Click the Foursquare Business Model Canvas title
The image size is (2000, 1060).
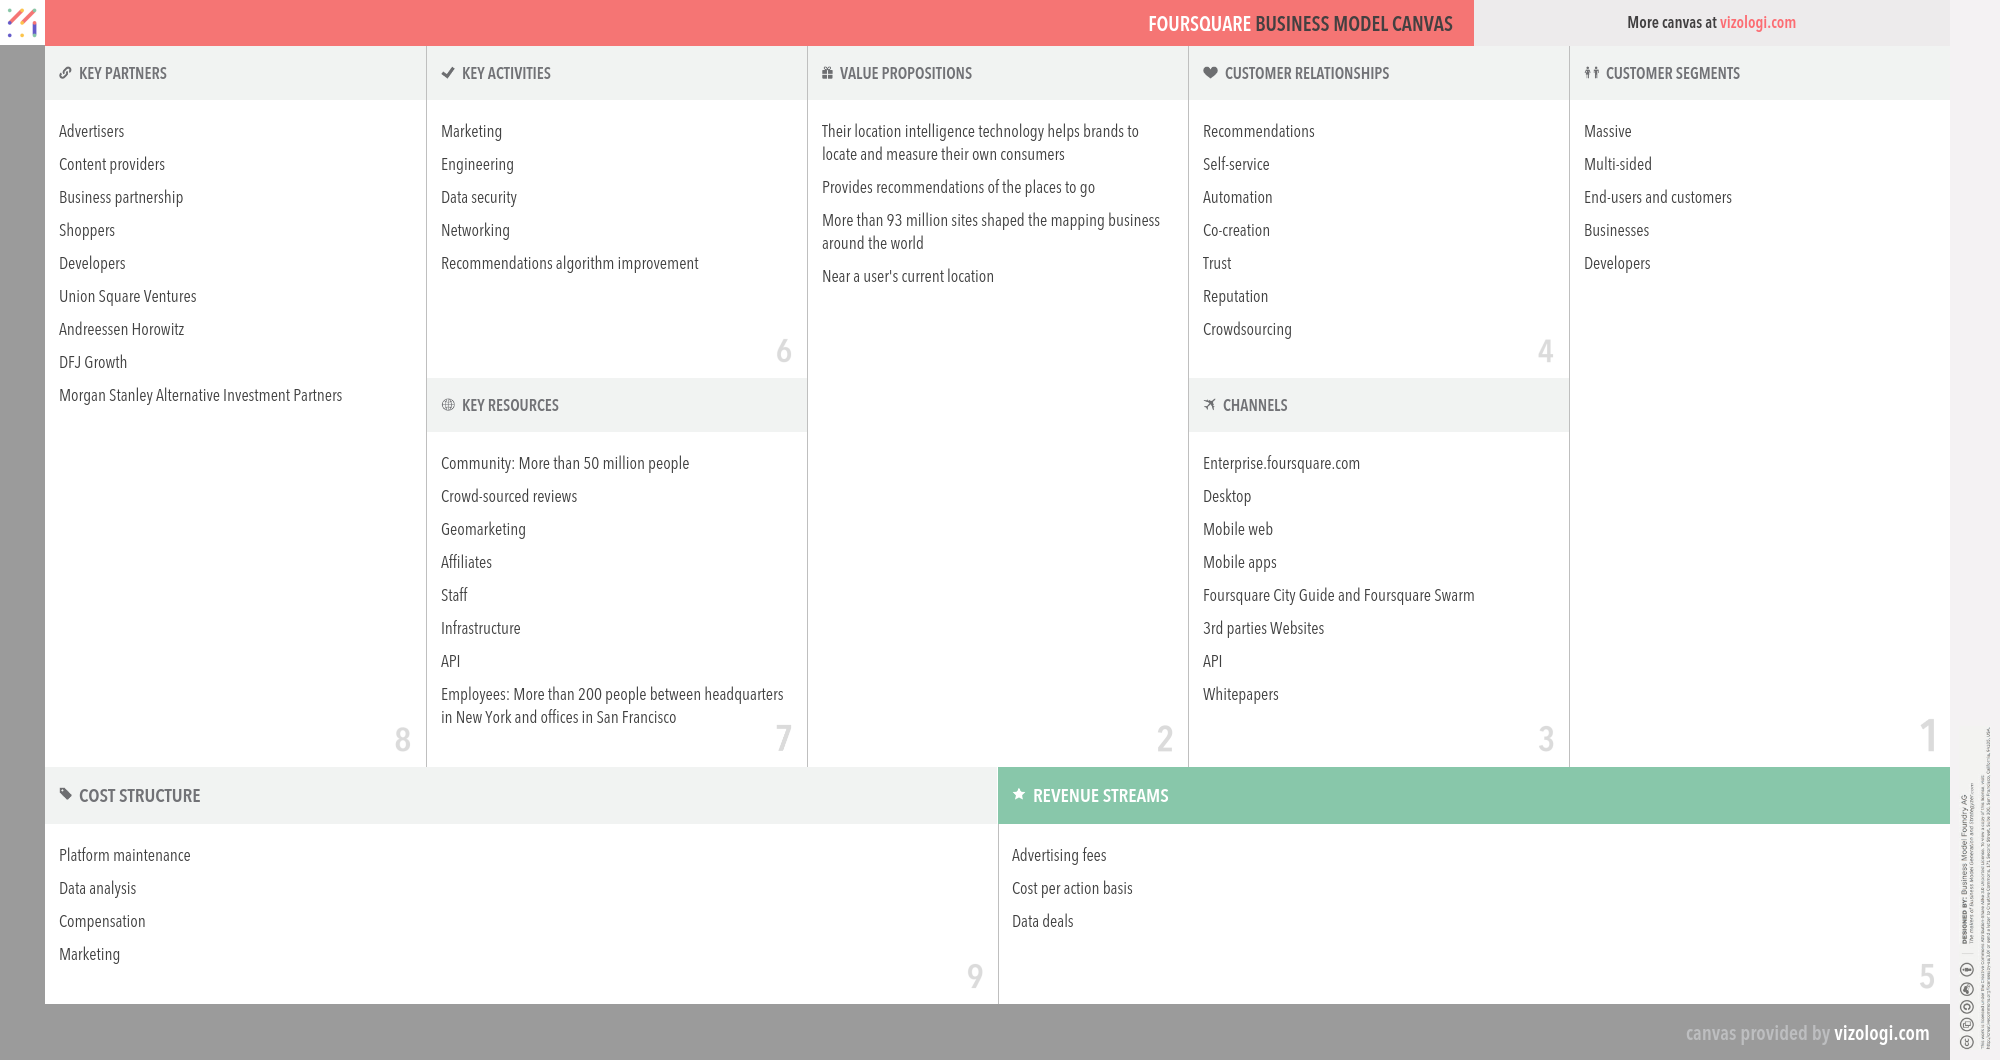tap(1300, 24)
